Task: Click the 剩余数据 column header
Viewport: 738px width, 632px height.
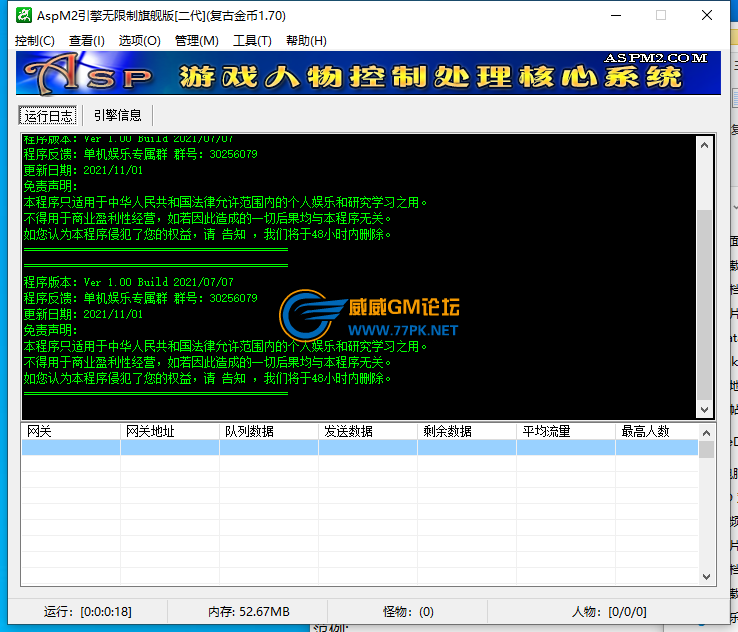Action: click(x=467, y=432)
